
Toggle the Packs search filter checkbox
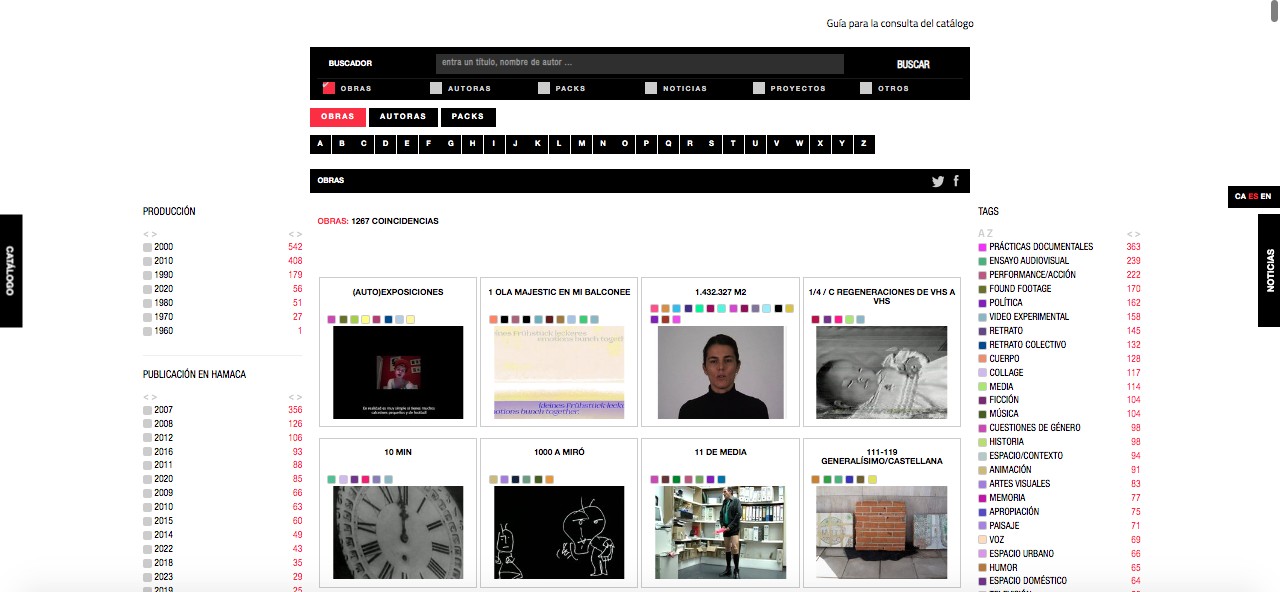[544, 88]
